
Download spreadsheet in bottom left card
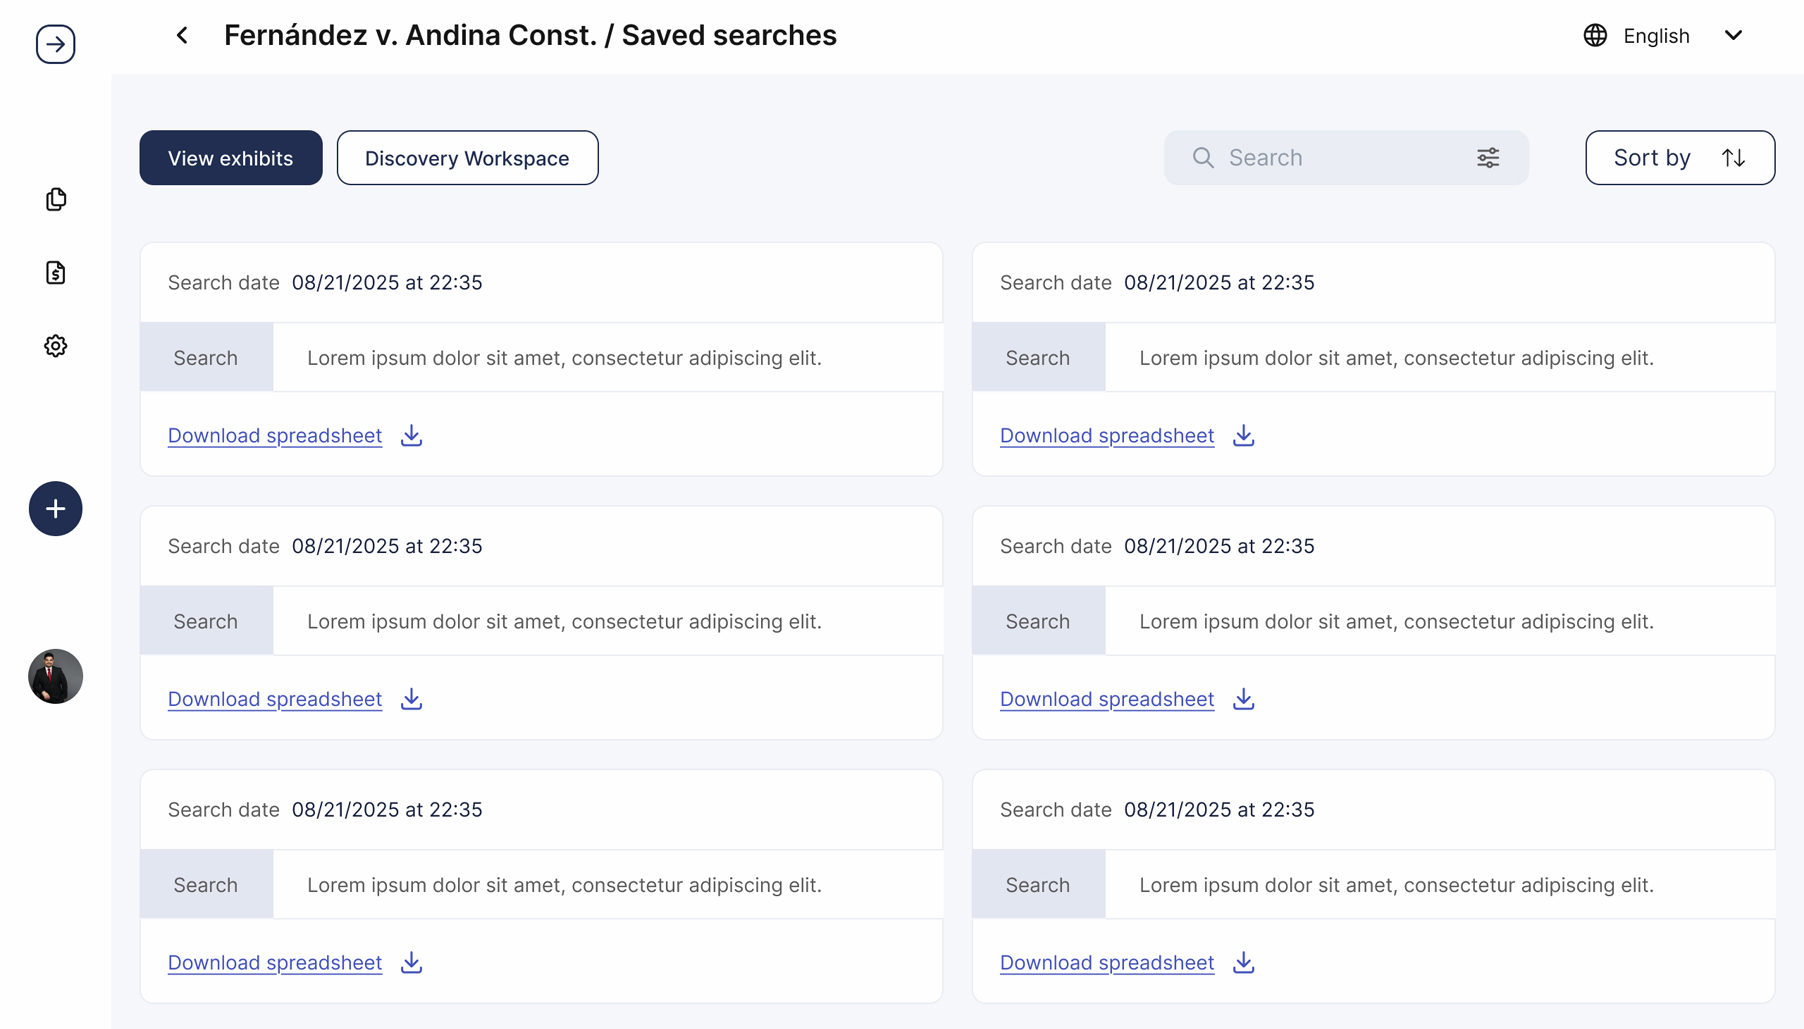click(275, 963)
